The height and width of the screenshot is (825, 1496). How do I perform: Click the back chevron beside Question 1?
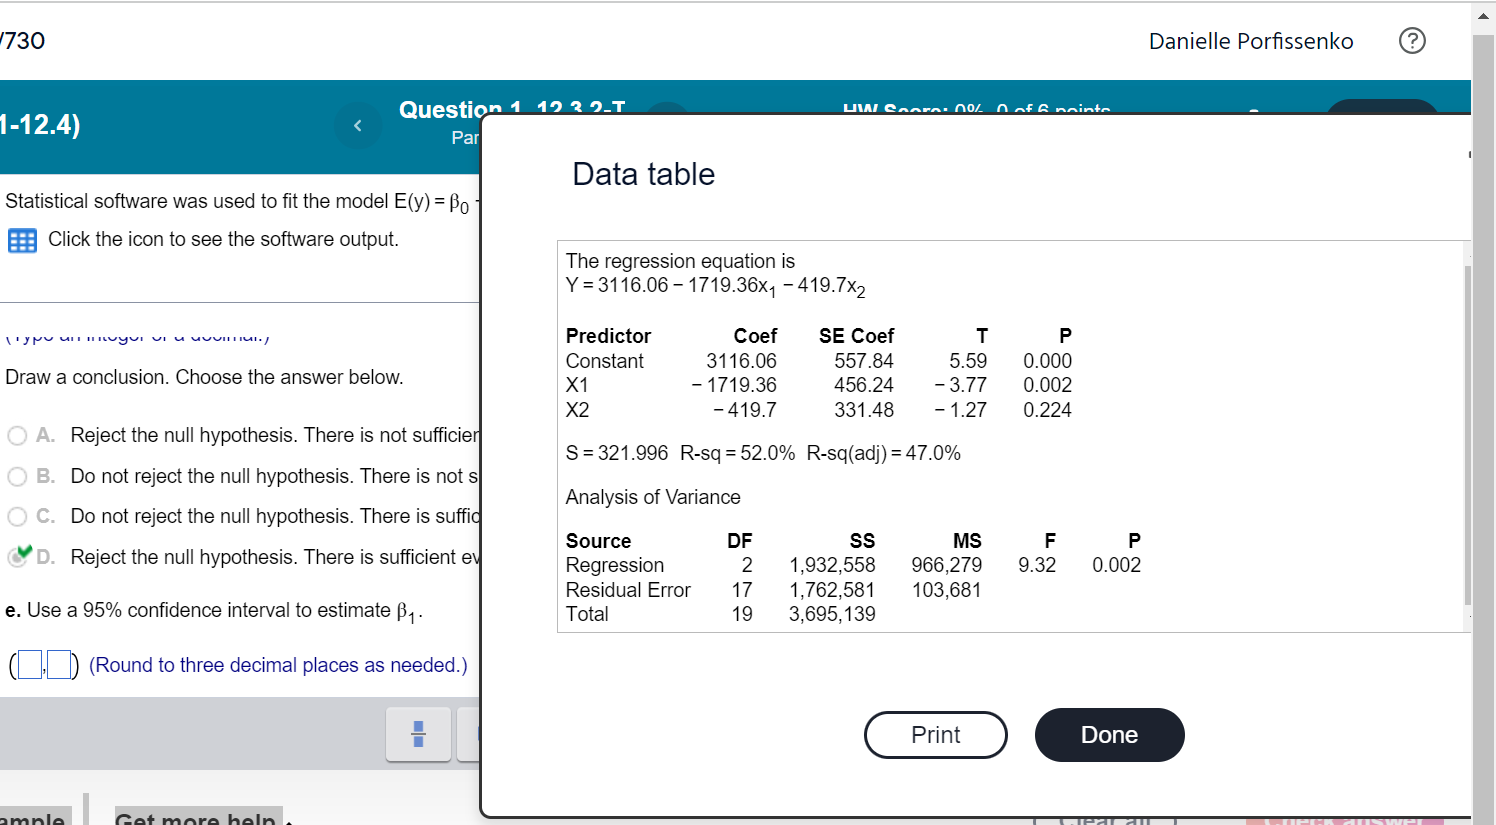(358, 125)
